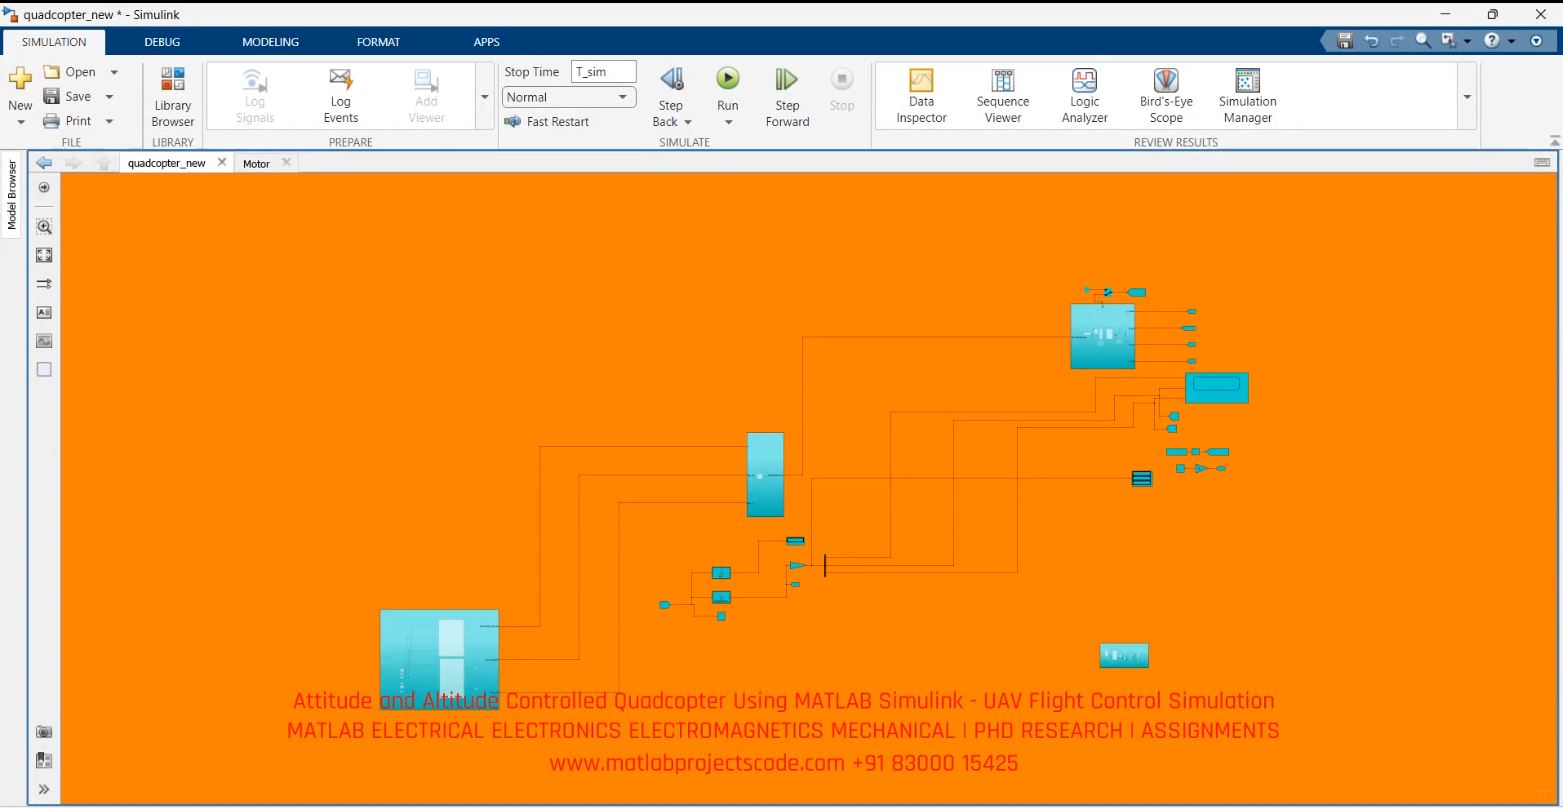Image resolution: width=1563 pixels, height=808 pixels.
Task: Click the keyboard icon right of model tabs
Action: pos(1542,162)
